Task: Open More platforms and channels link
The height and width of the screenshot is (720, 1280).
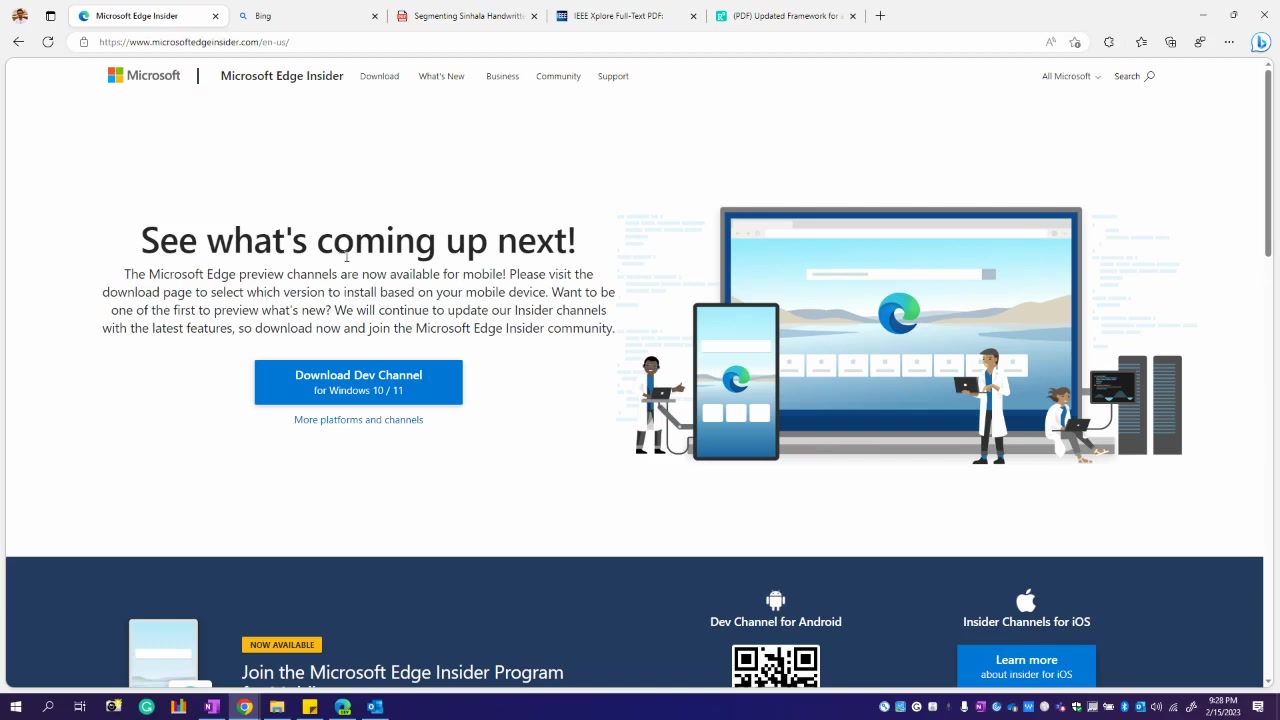Action: pos(358,419)
